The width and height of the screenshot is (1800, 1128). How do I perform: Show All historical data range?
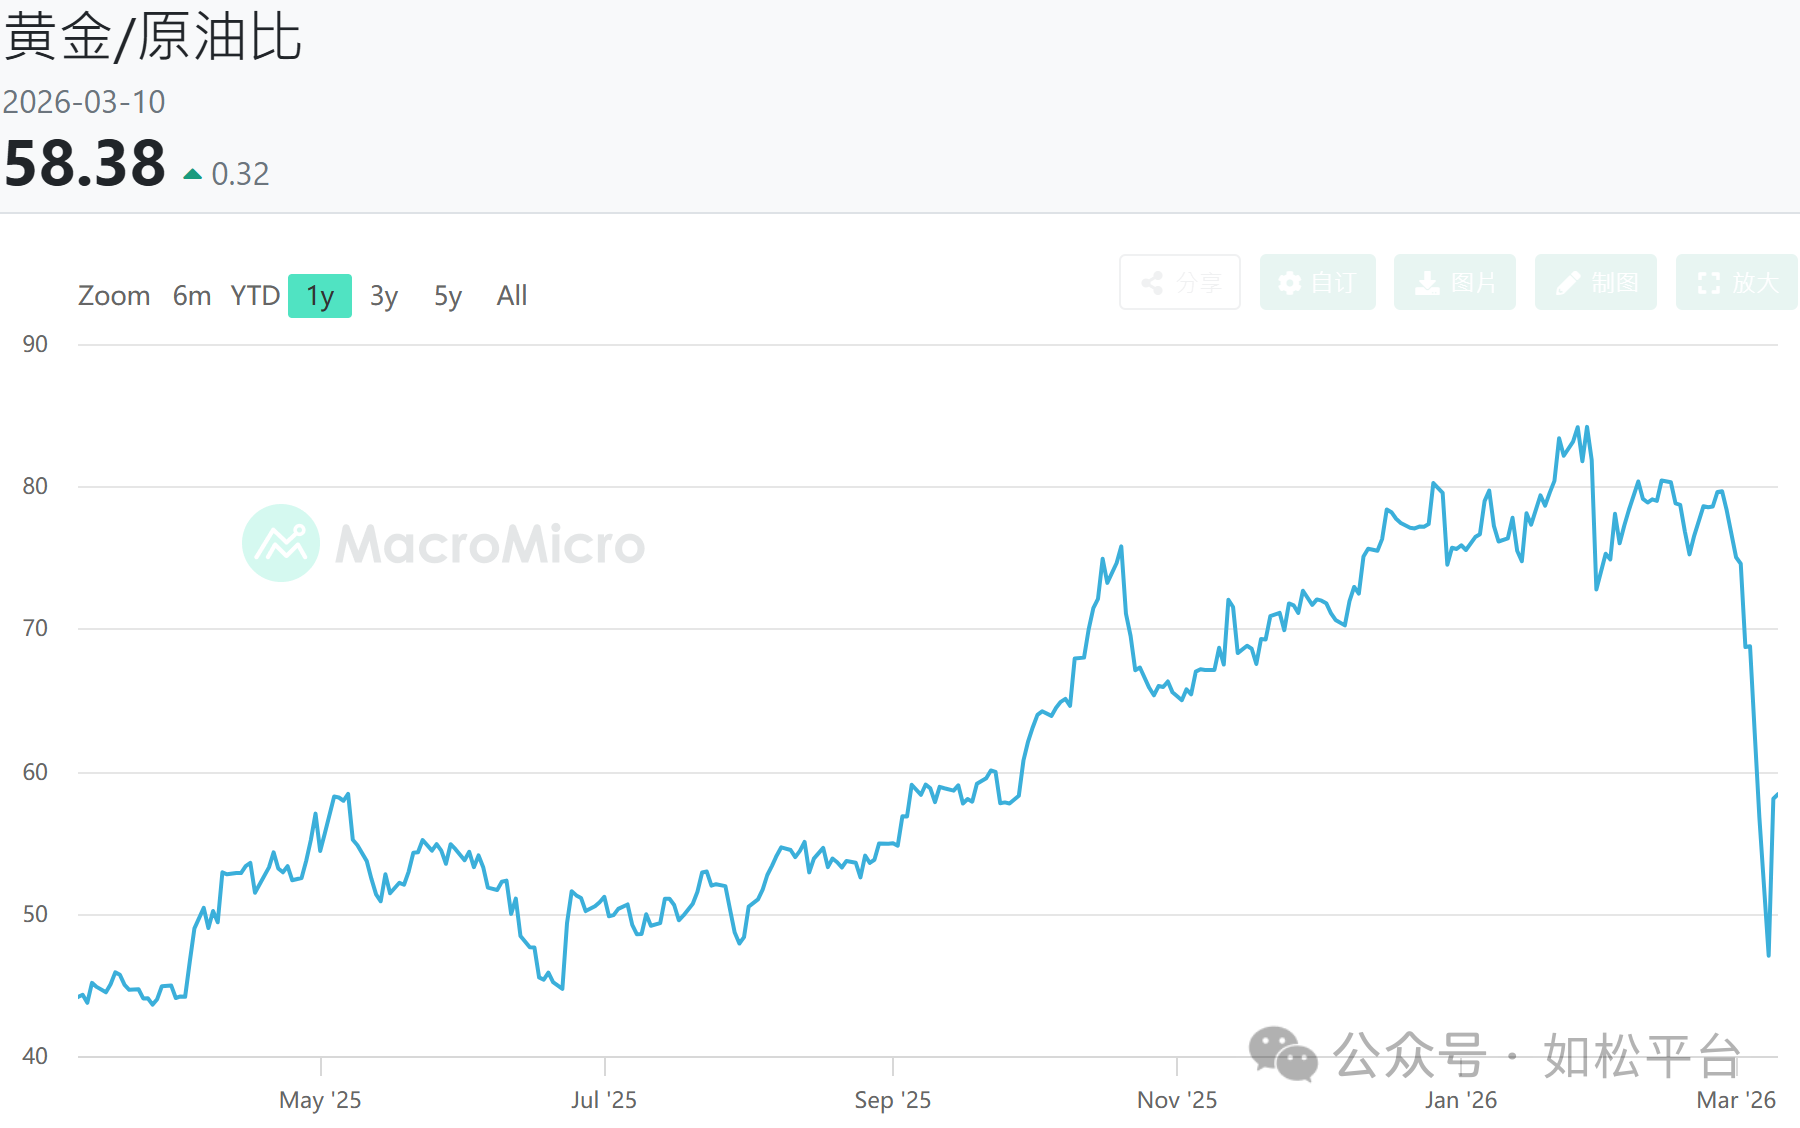(512, 296)
